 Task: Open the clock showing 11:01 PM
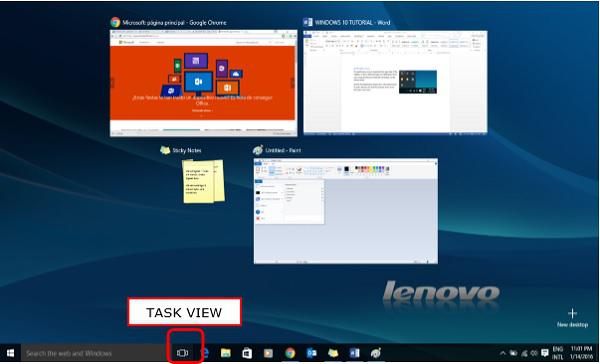[581, 353]
